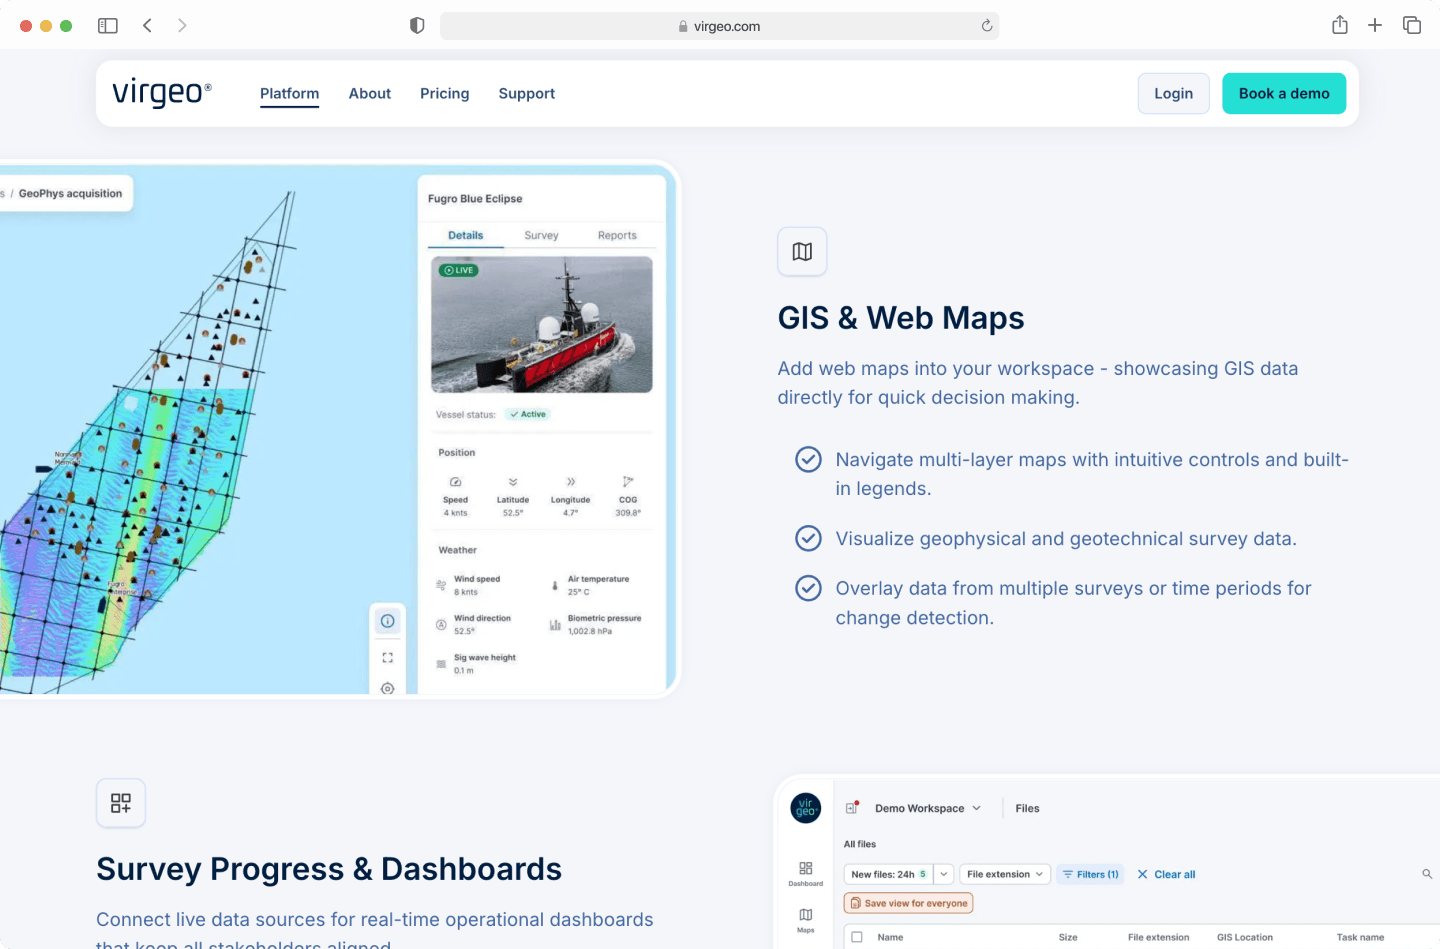Click the GIS & Web Maps heading
1440x949 pixels.
tap(901, 318)
